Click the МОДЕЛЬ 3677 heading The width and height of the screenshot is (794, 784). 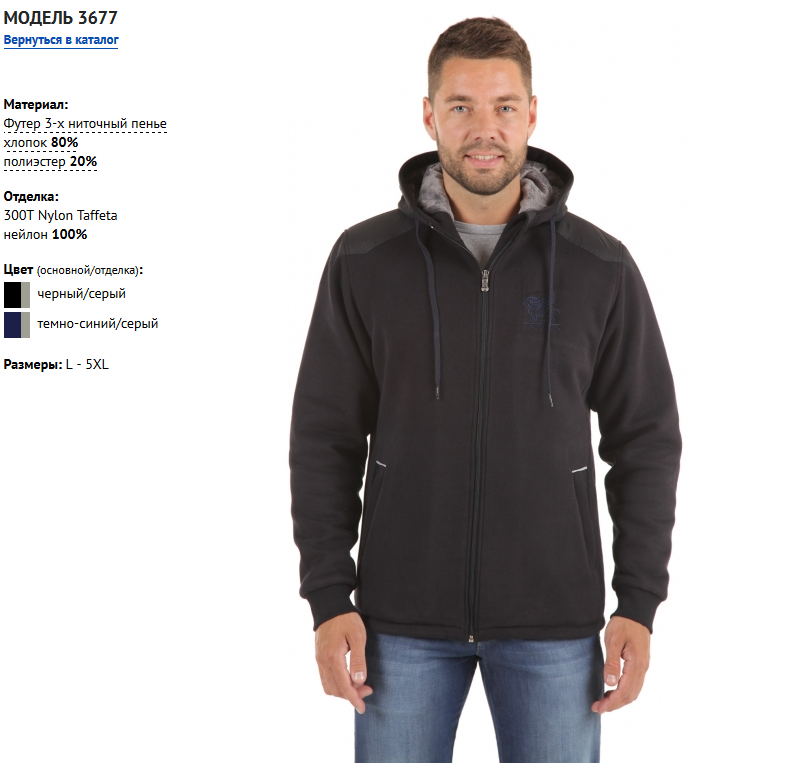[x=60, y=18]
